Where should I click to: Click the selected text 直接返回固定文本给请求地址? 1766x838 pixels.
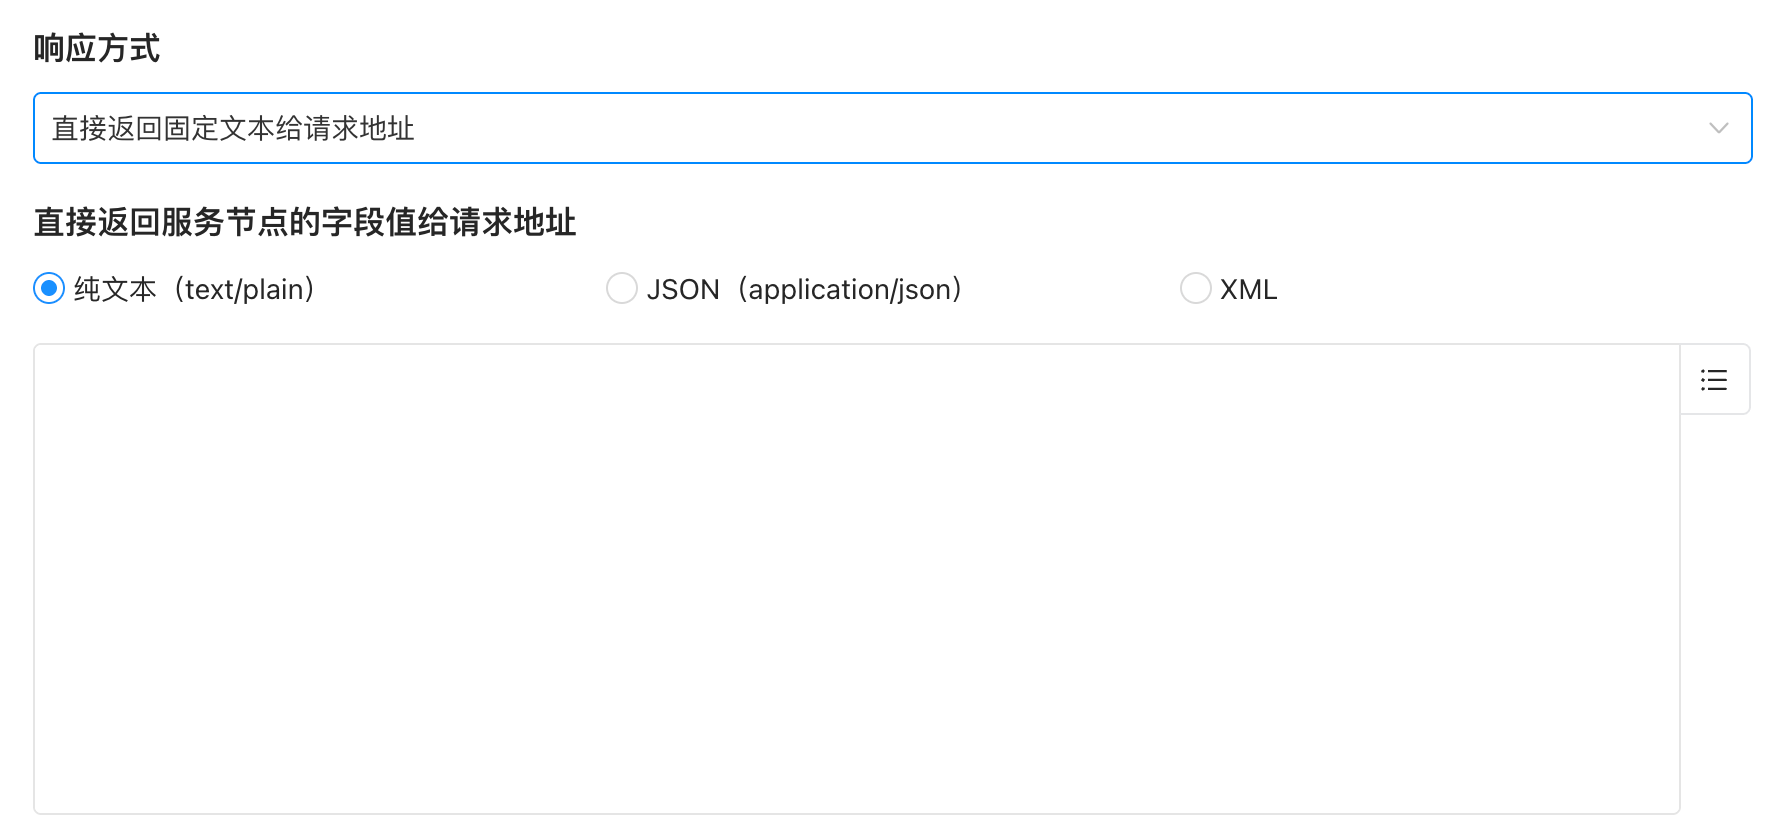233,128
